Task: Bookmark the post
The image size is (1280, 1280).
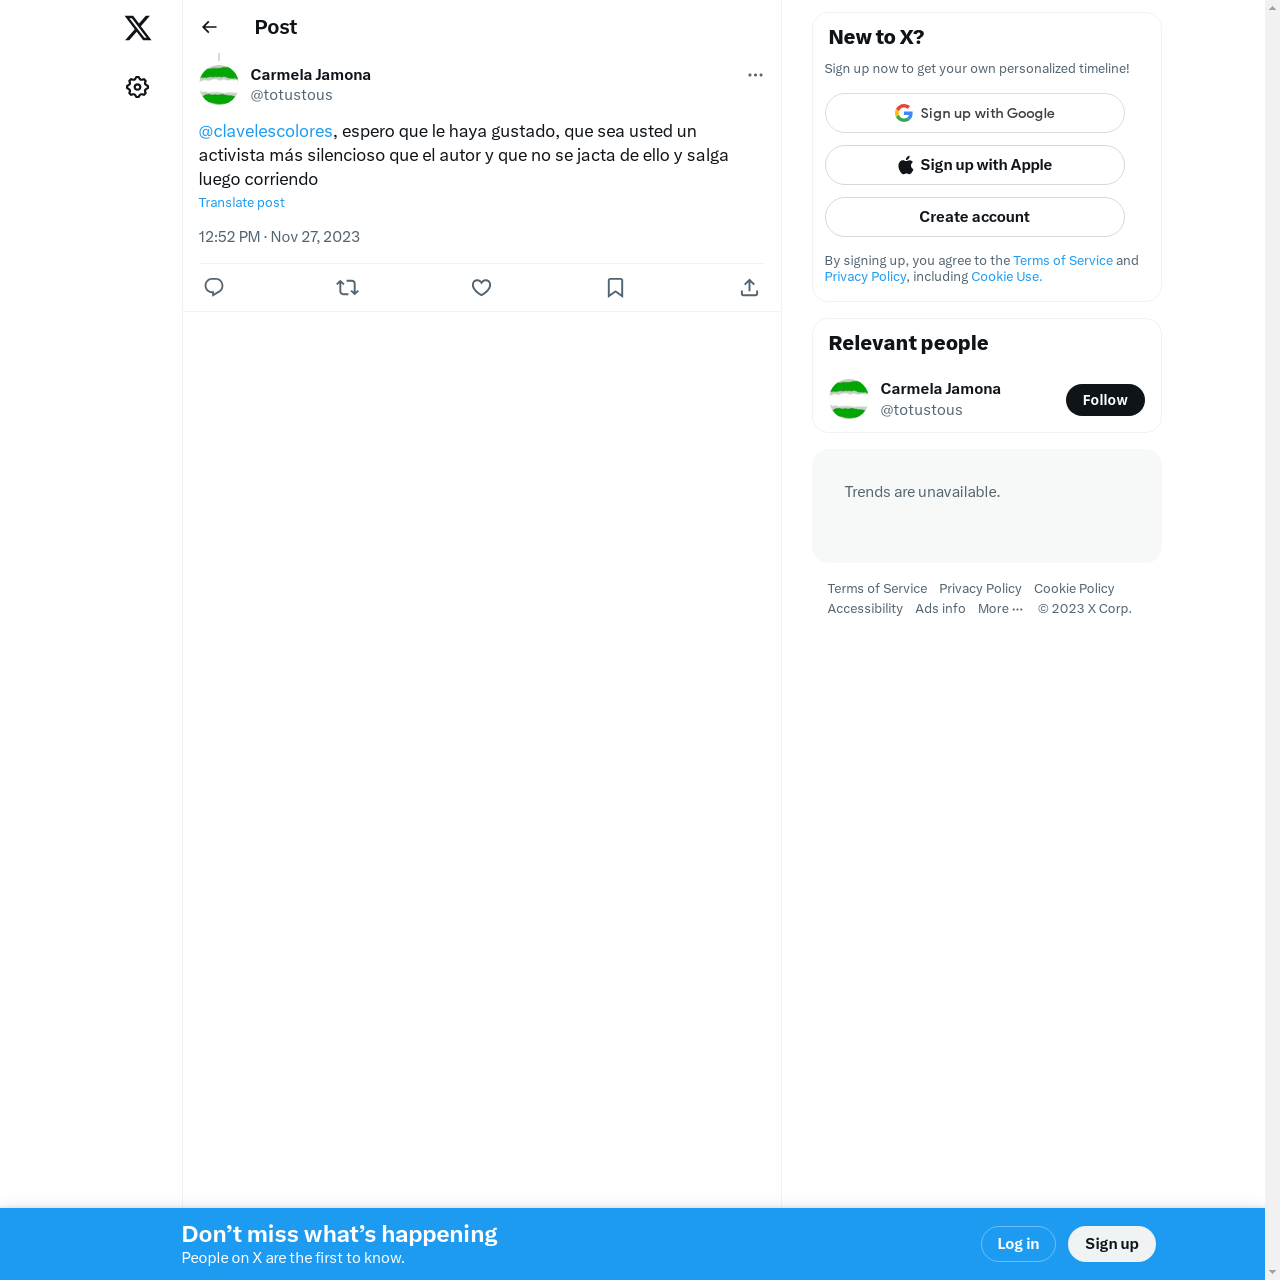Action: (615, 288)
